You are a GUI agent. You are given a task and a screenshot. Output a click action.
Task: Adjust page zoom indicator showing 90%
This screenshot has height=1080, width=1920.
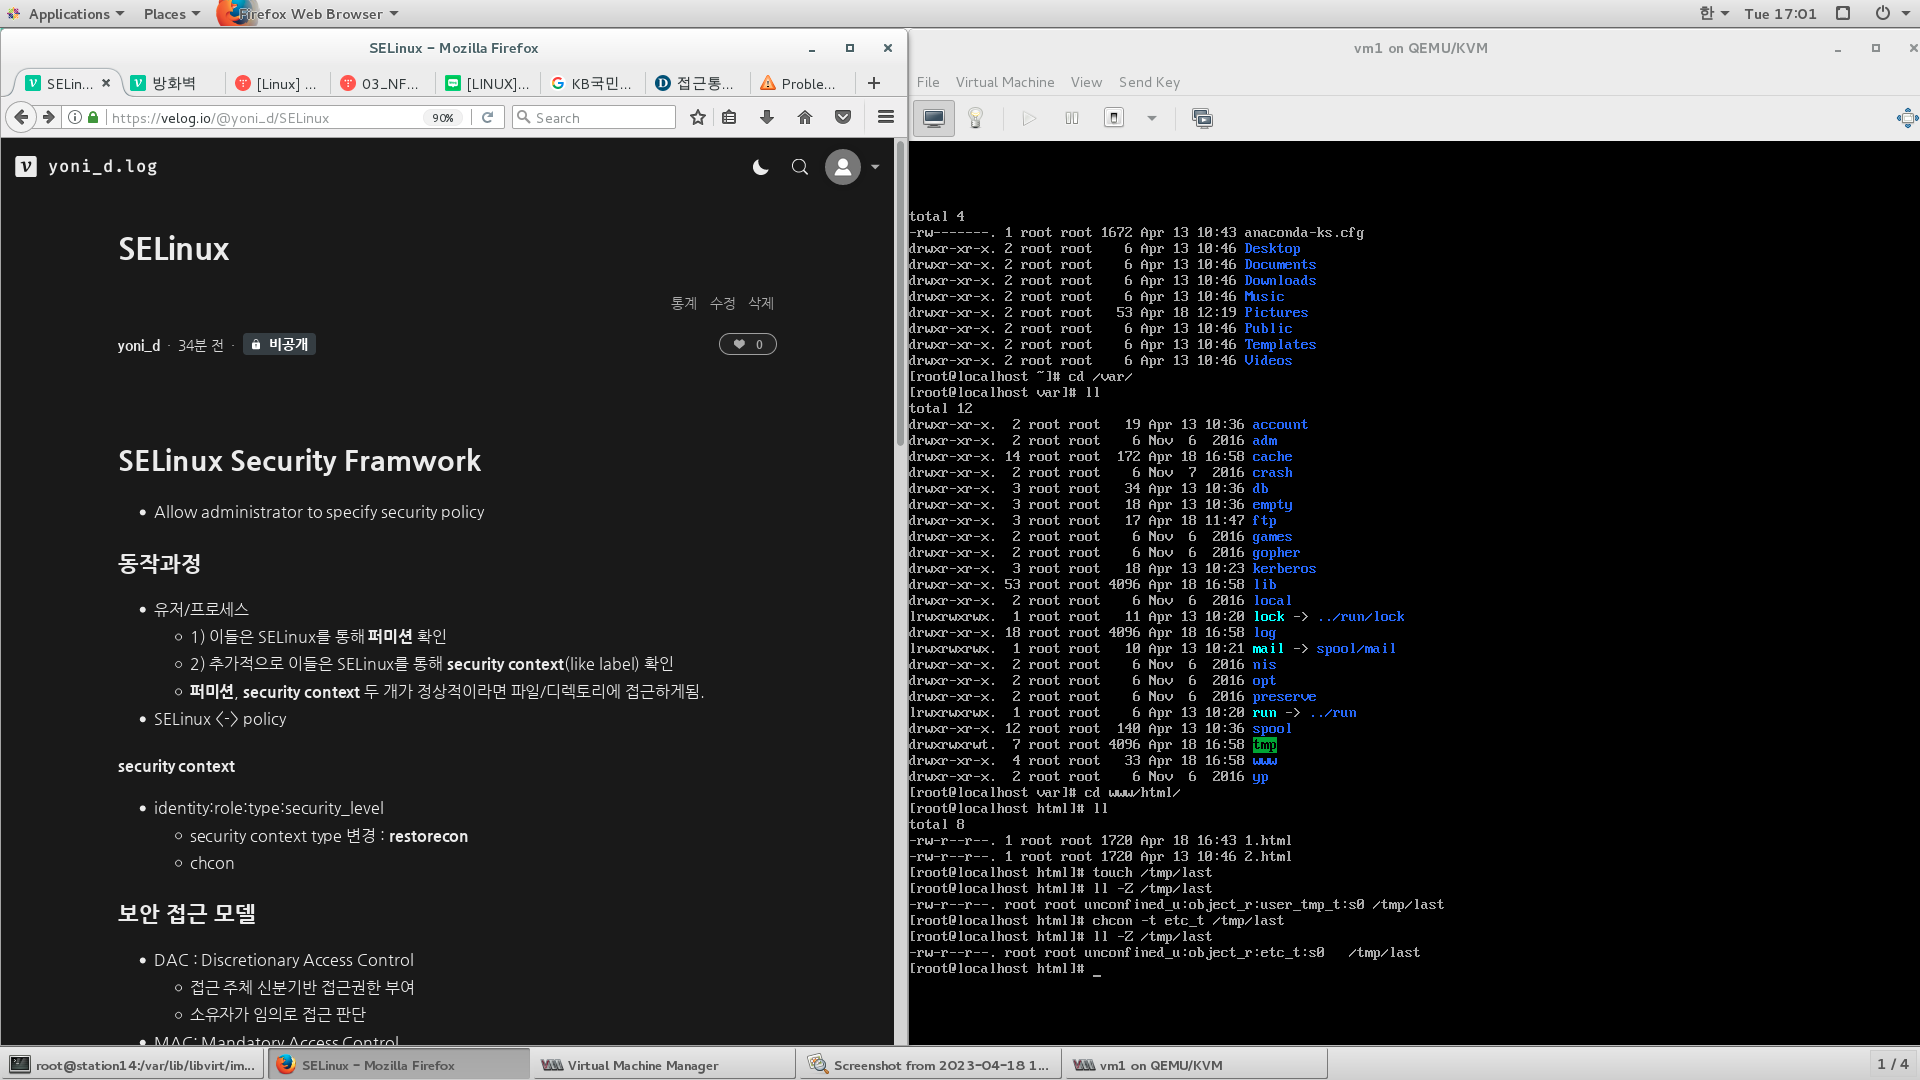443,117
